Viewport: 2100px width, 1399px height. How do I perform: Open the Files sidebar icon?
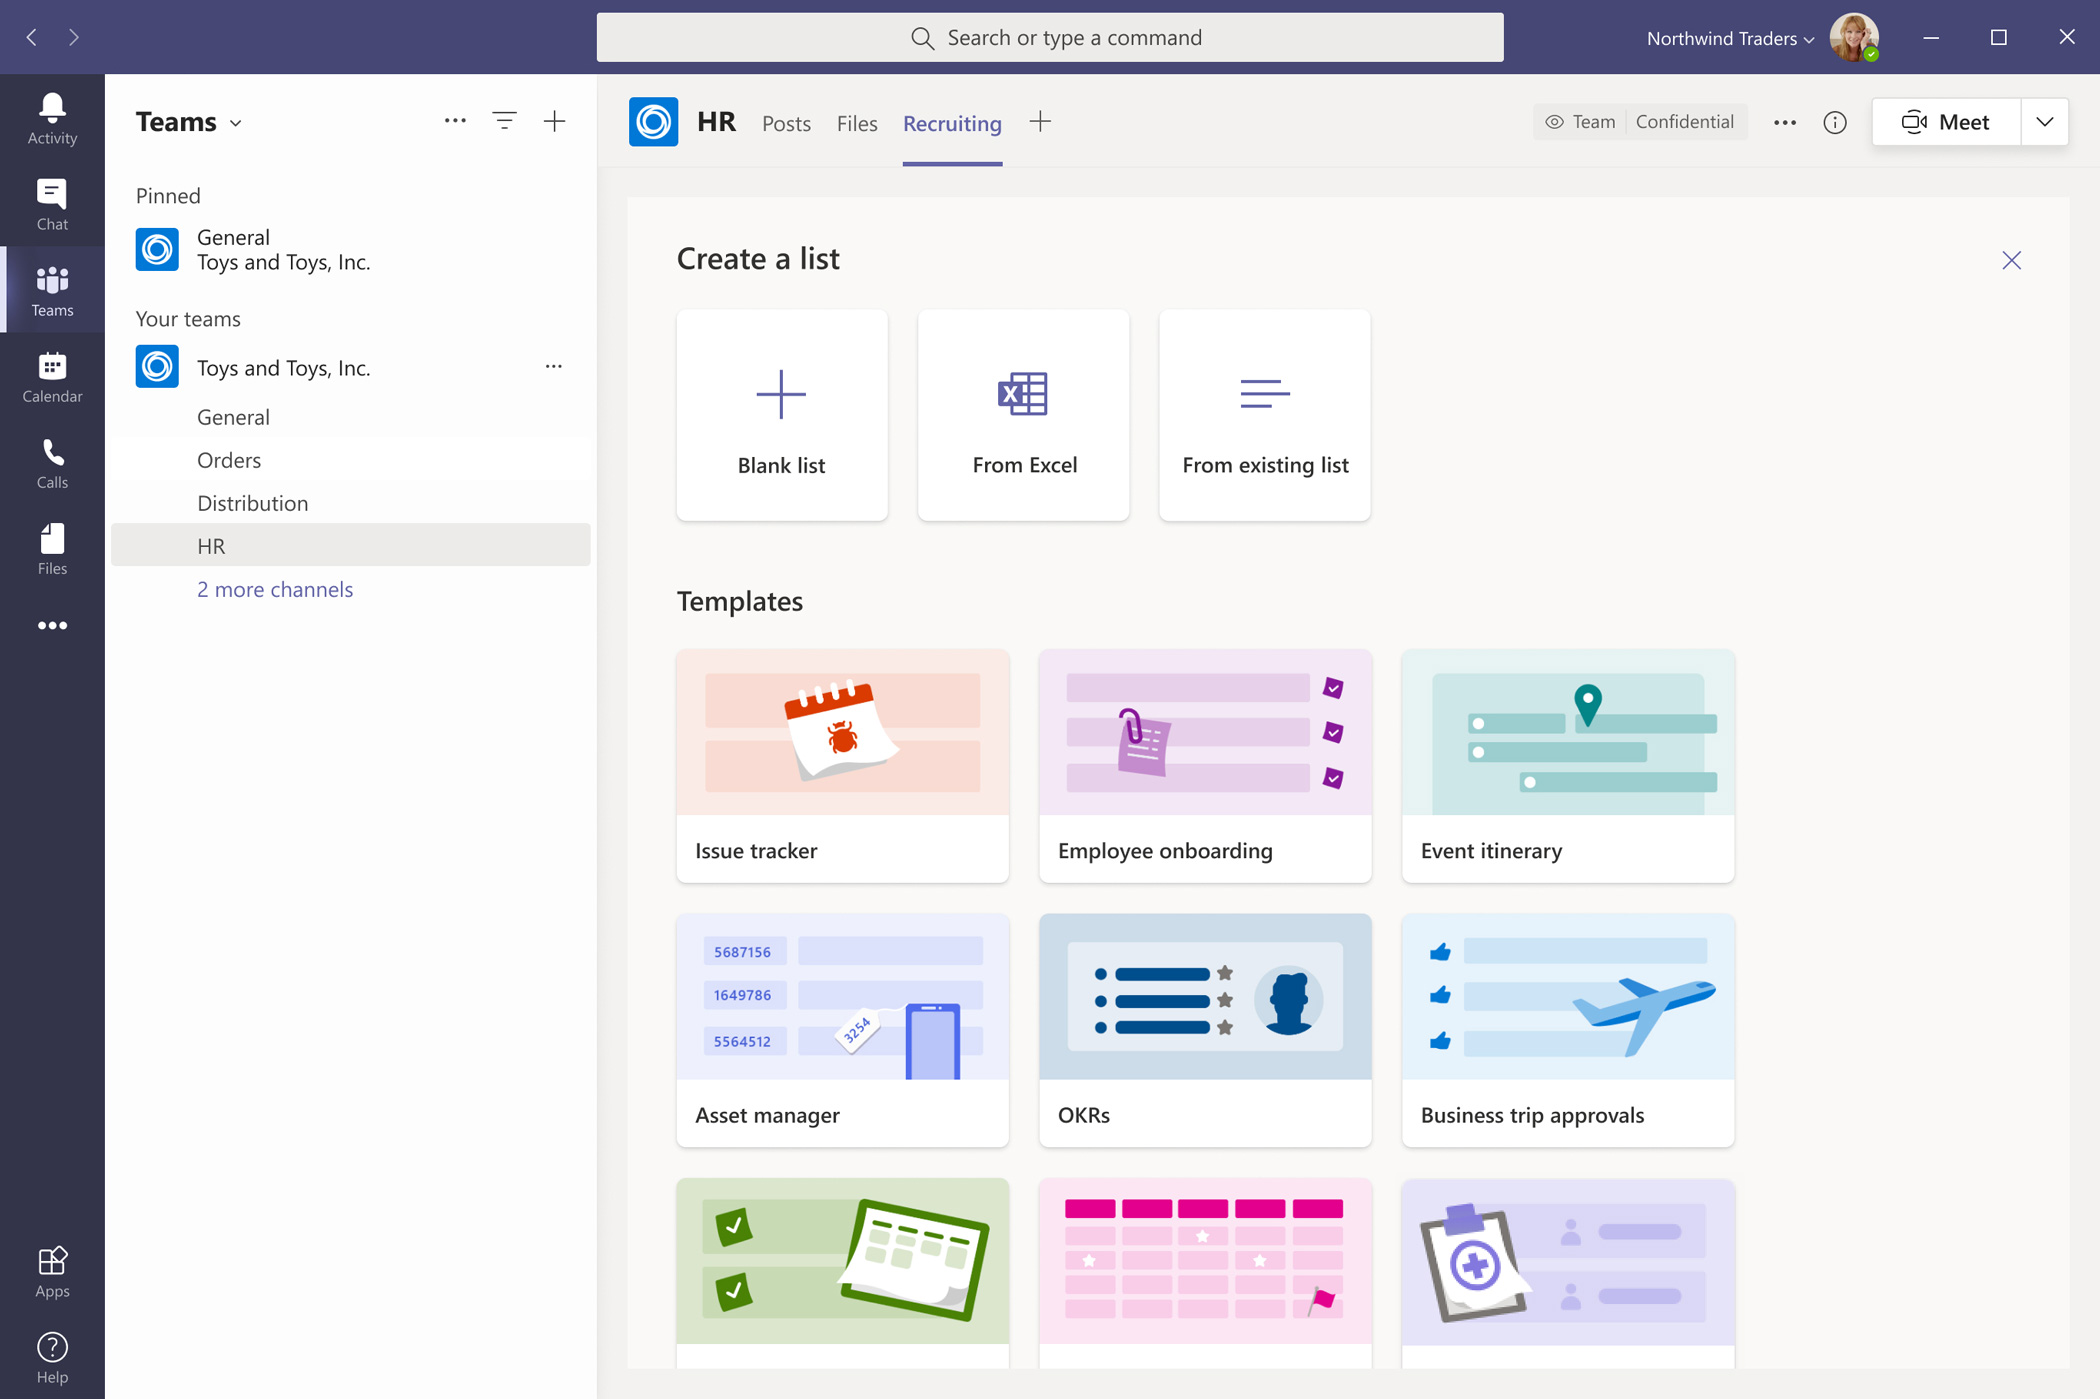point(52,548)
